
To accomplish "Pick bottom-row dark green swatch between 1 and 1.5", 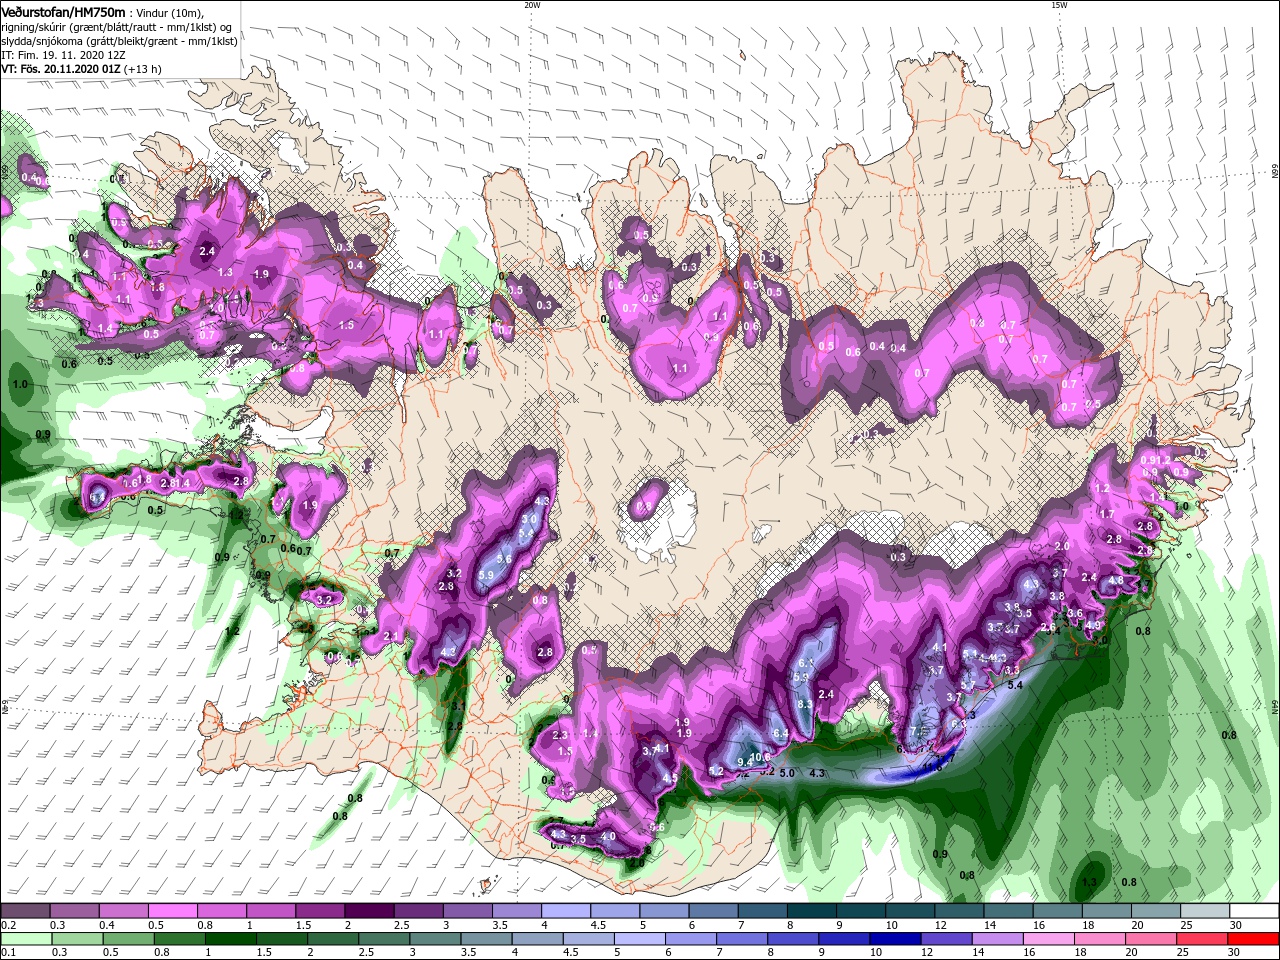I will tap(231, 939).
